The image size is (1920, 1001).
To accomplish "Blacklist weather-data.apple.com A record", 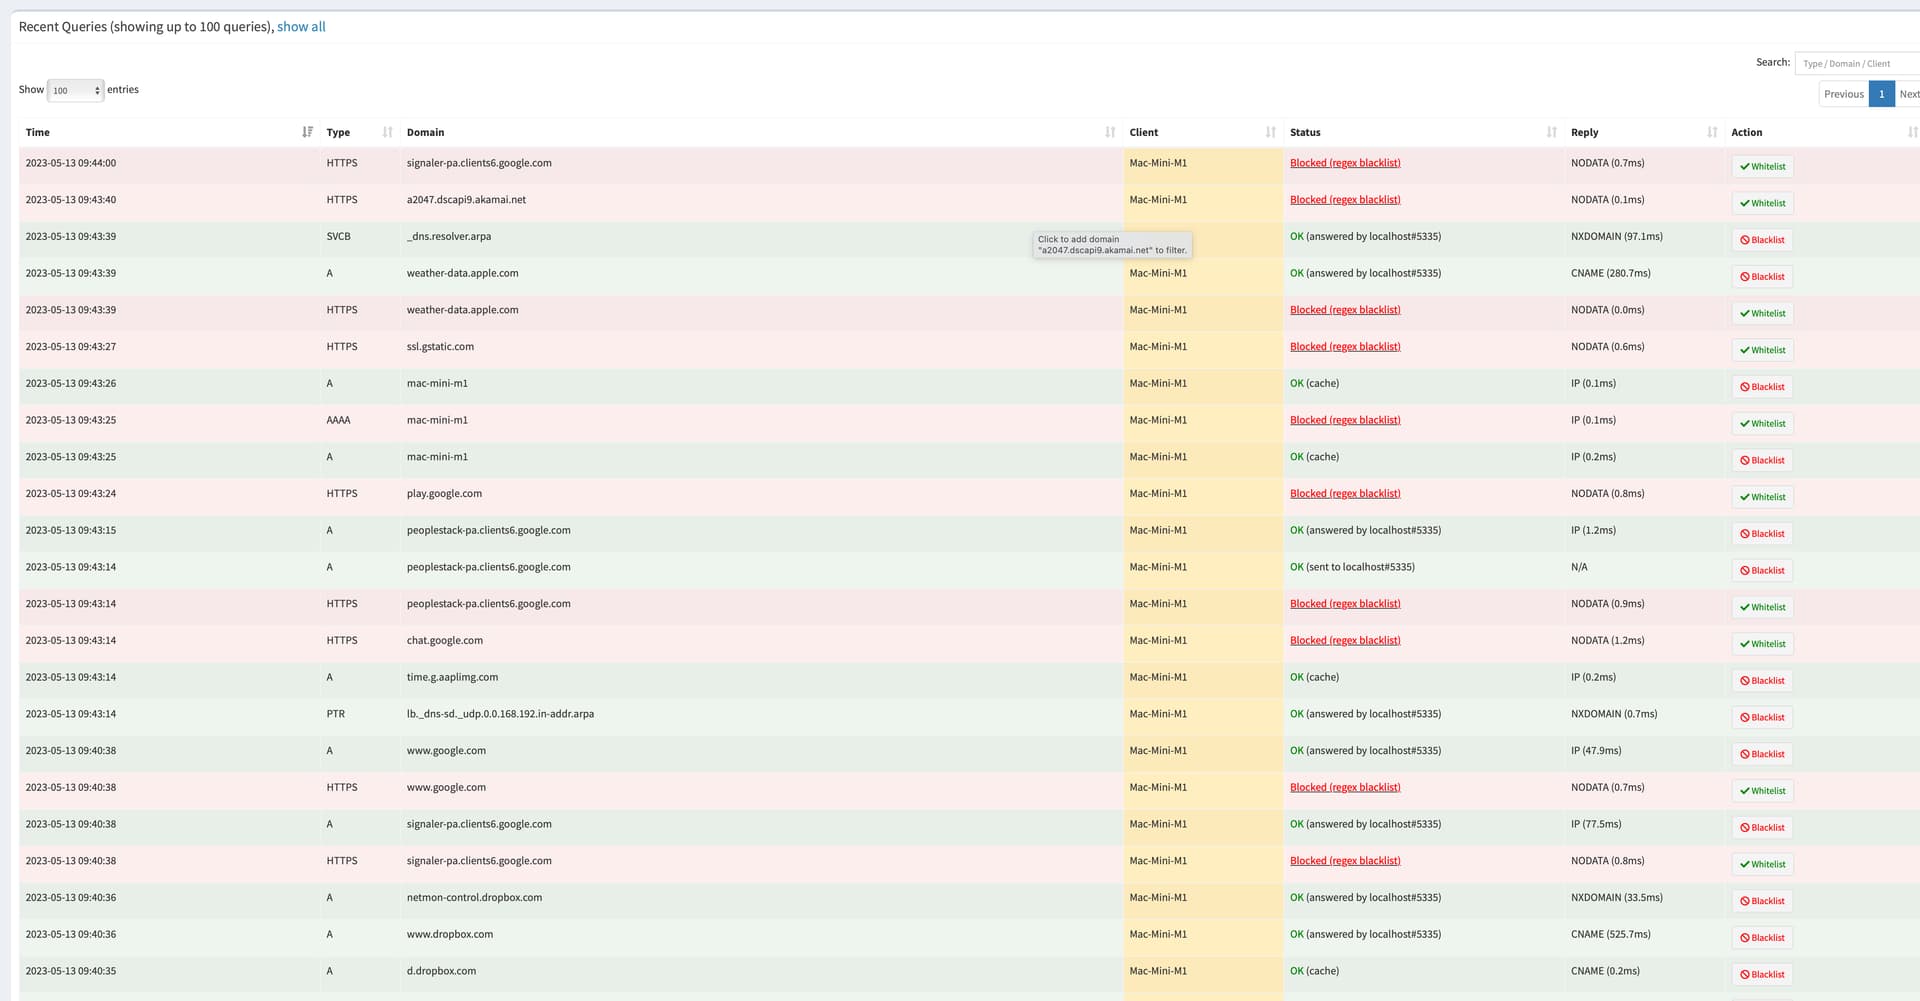I will [x=1762, y=276].
